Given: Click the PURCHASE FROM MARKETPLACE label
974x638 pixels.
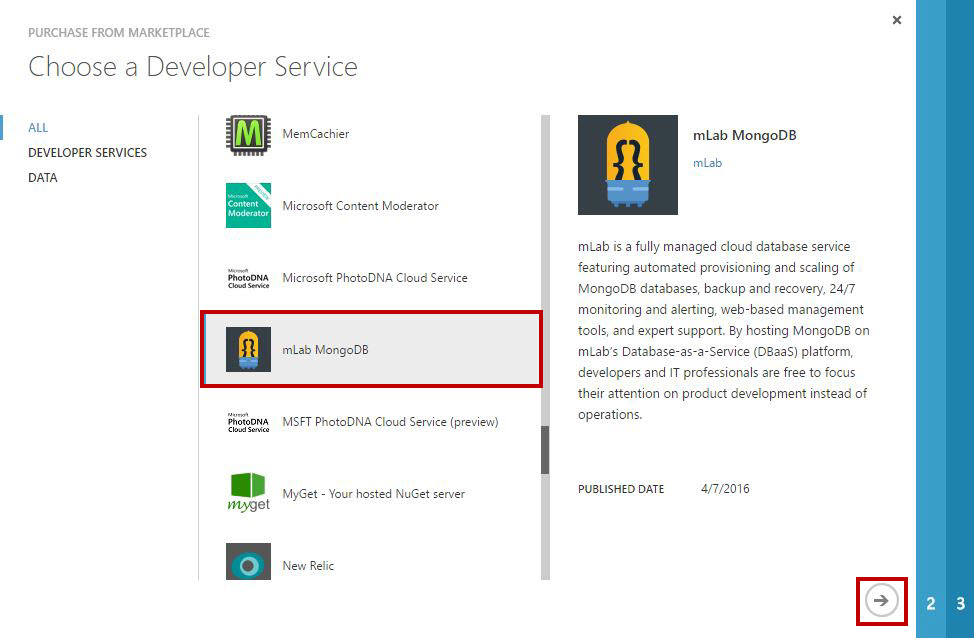Looking at the screenshot, I should pos(119,32).
